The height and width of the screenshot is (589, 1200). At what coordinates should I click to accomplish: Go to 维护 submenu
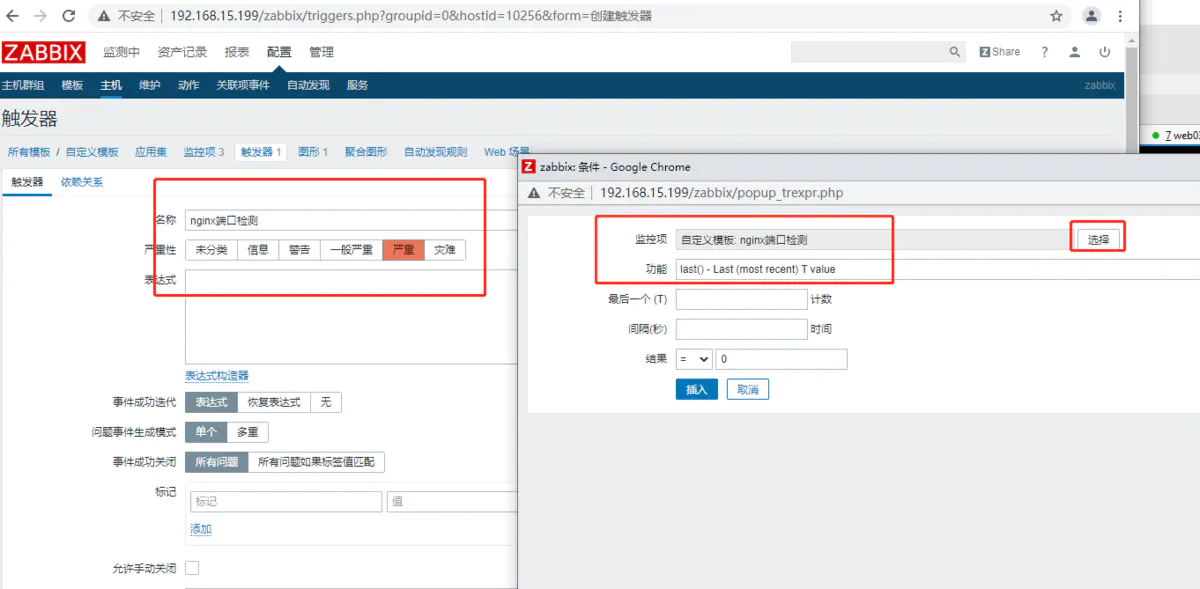click(x=150, y=85)
